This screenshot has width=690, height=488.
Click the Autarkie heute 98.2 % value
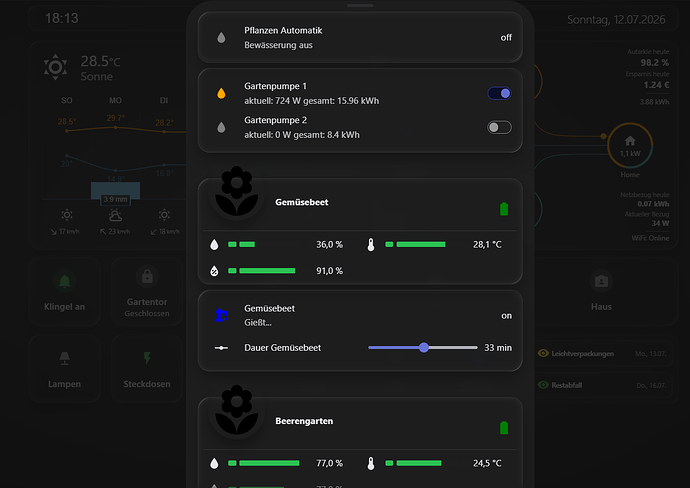pos(654,62)
